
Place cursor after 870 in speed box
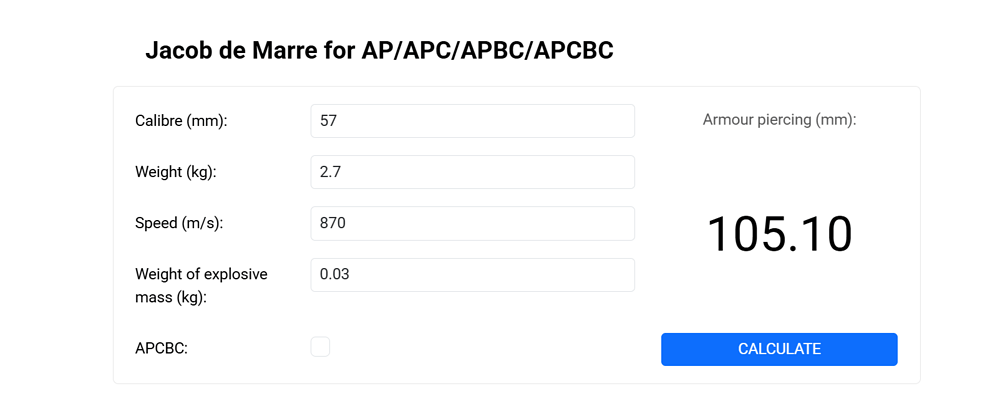click(x=348, y=223)
